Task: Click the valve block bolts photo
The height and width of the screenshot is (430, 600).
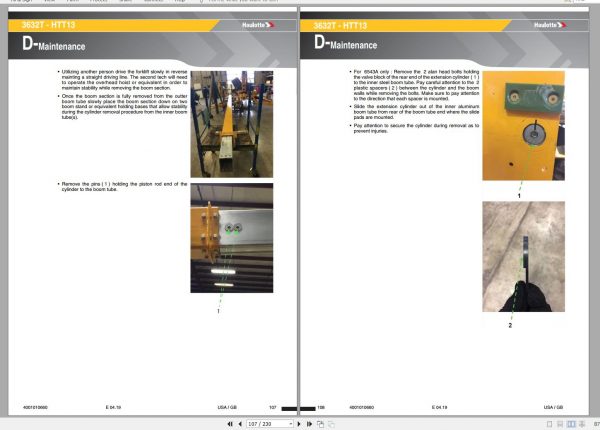Action: point(523,125)
